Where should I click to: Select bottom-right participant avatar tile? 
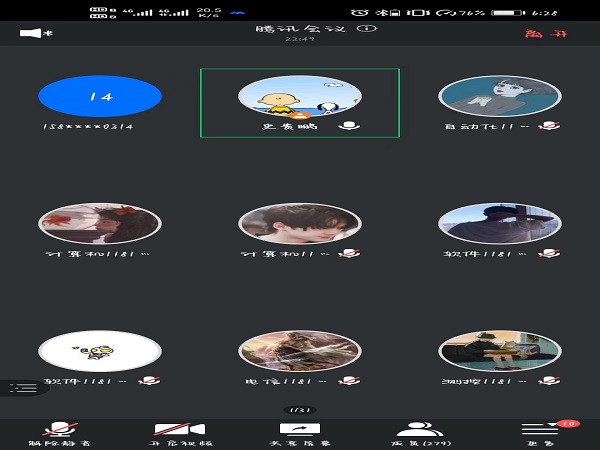499,351
